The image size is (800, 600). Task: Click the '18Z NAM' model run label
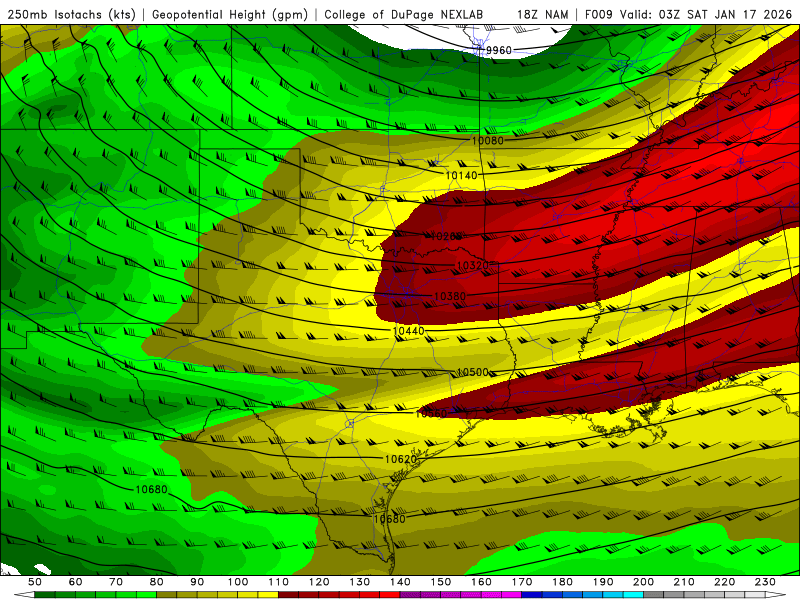pyautogui.click(x=543, y=14)
